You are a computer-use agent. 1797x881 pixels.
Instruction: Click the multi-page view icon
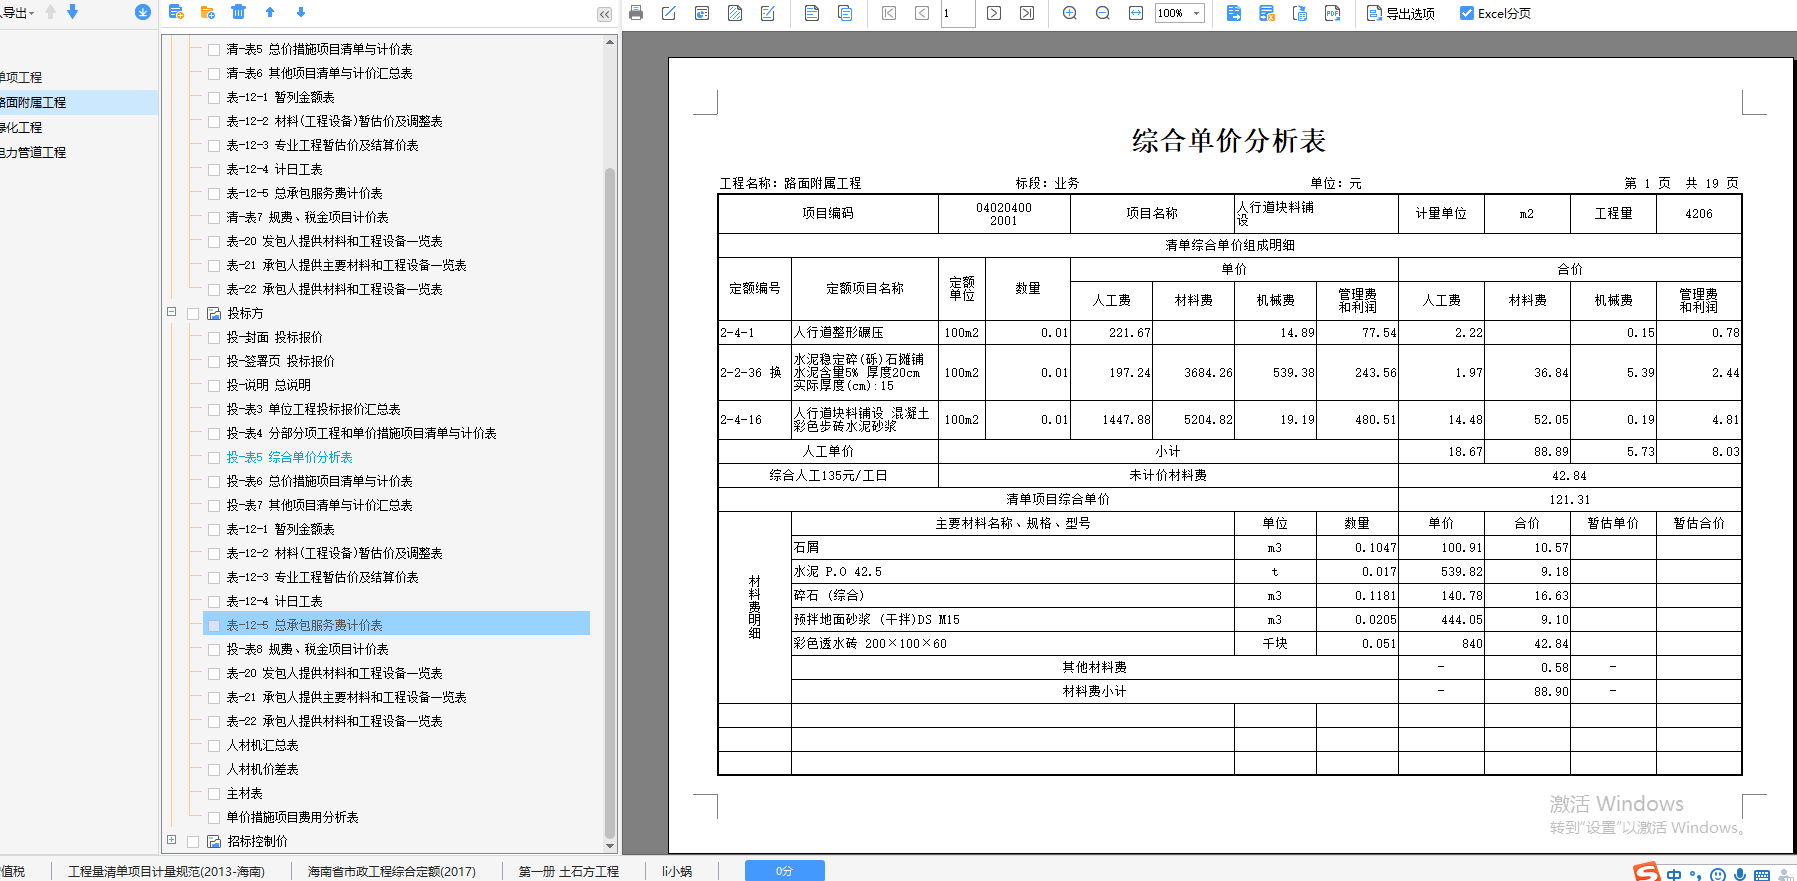[845, 13]
